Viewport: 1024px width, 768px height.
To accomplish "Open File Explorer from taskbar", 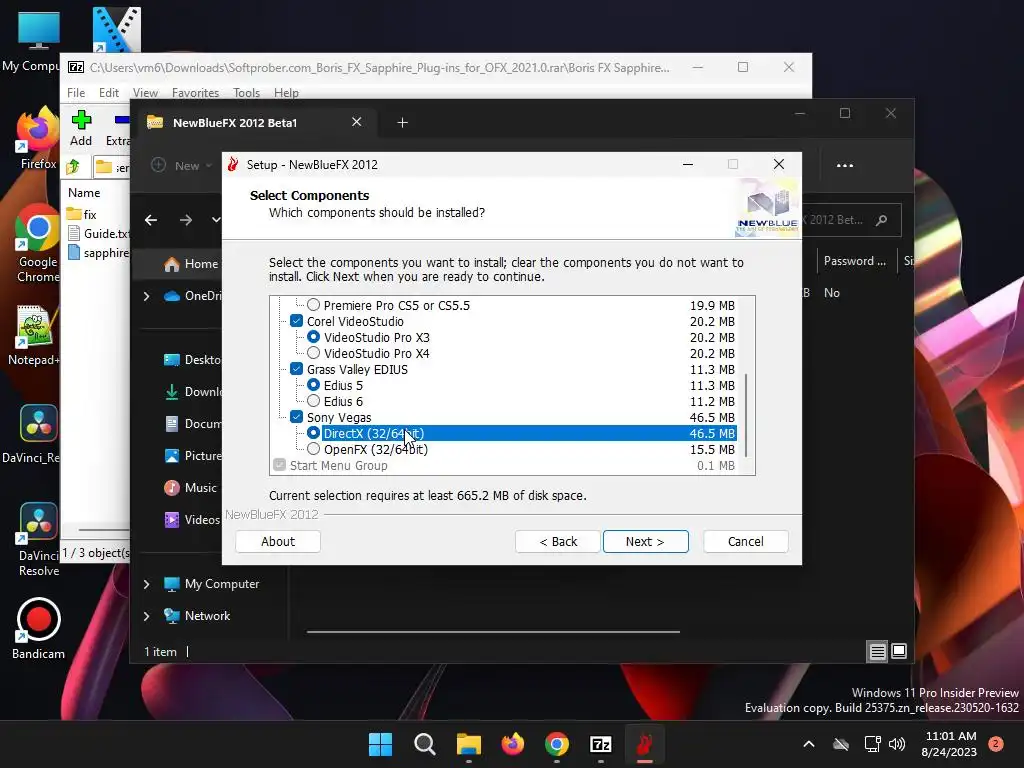I will click(469, 744).
